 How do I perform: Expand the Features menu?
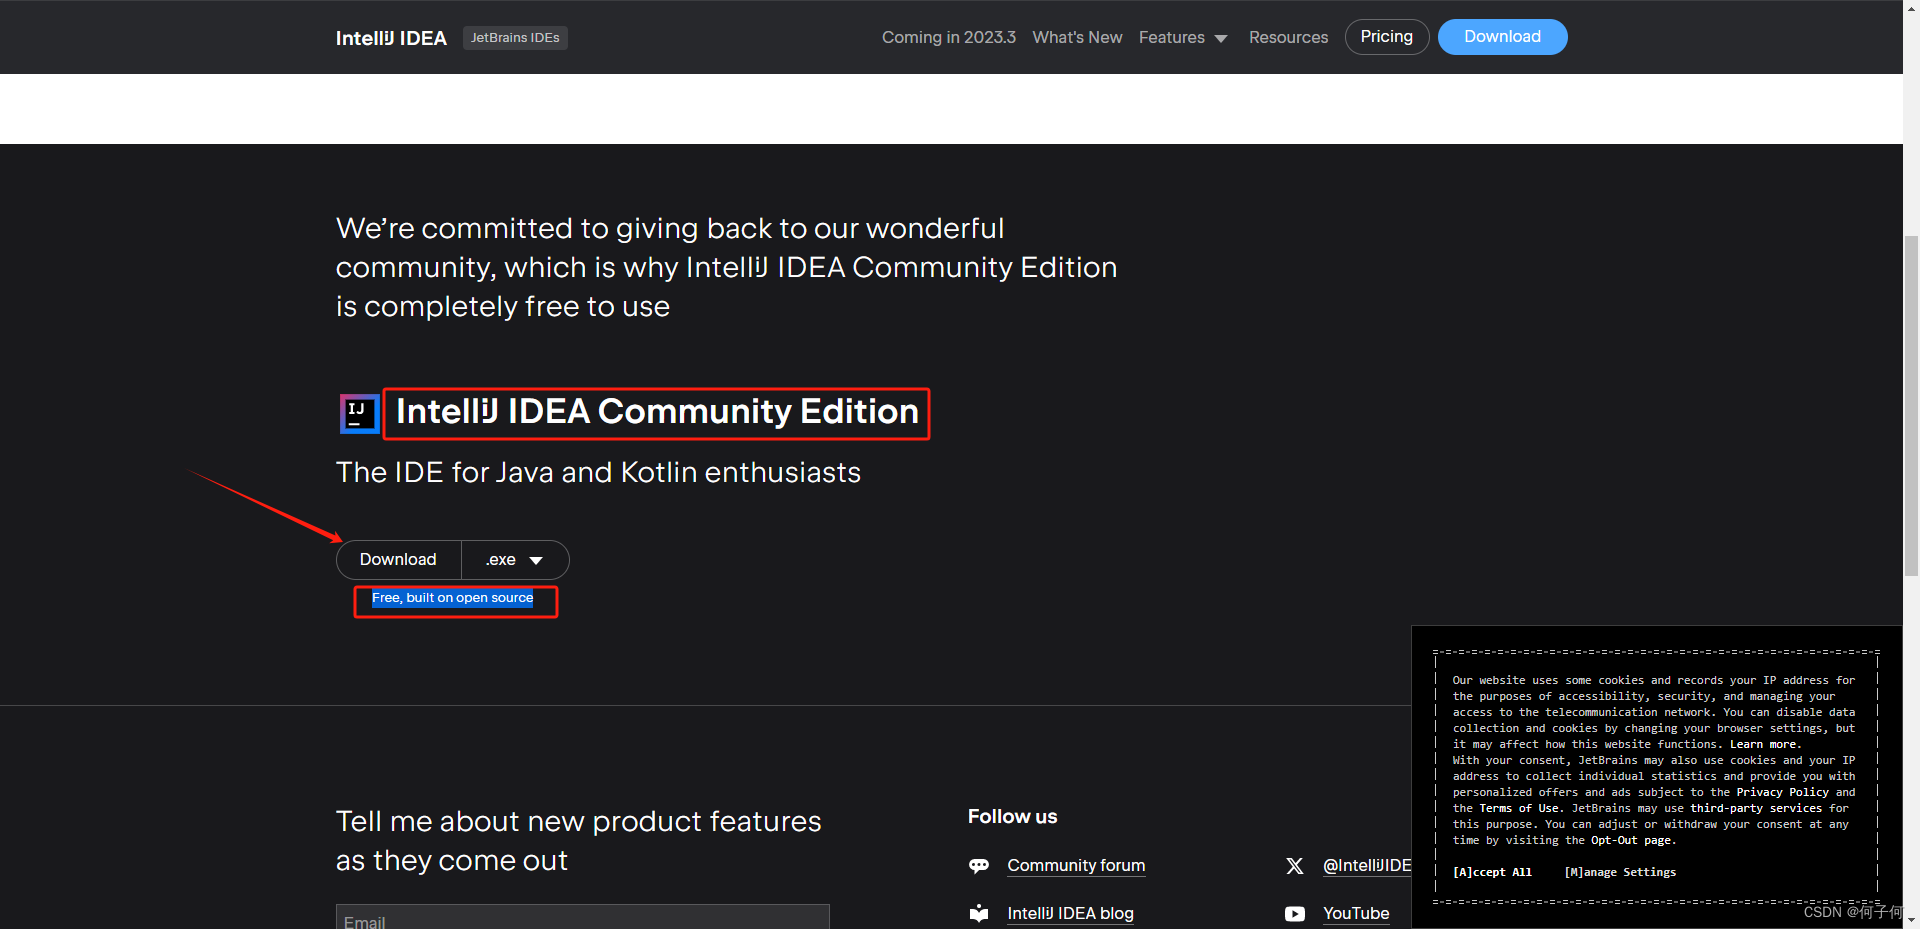(1183, 37)
